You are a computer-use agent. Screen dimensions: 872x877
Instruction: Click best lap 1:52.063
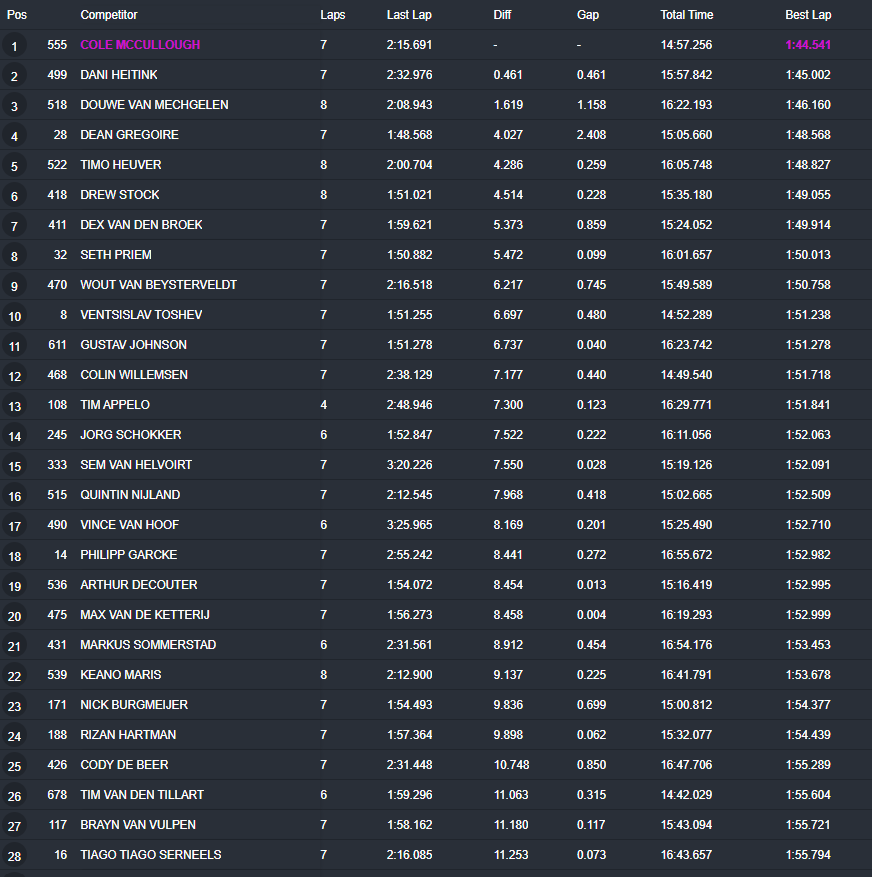click(x=808, y=435)
